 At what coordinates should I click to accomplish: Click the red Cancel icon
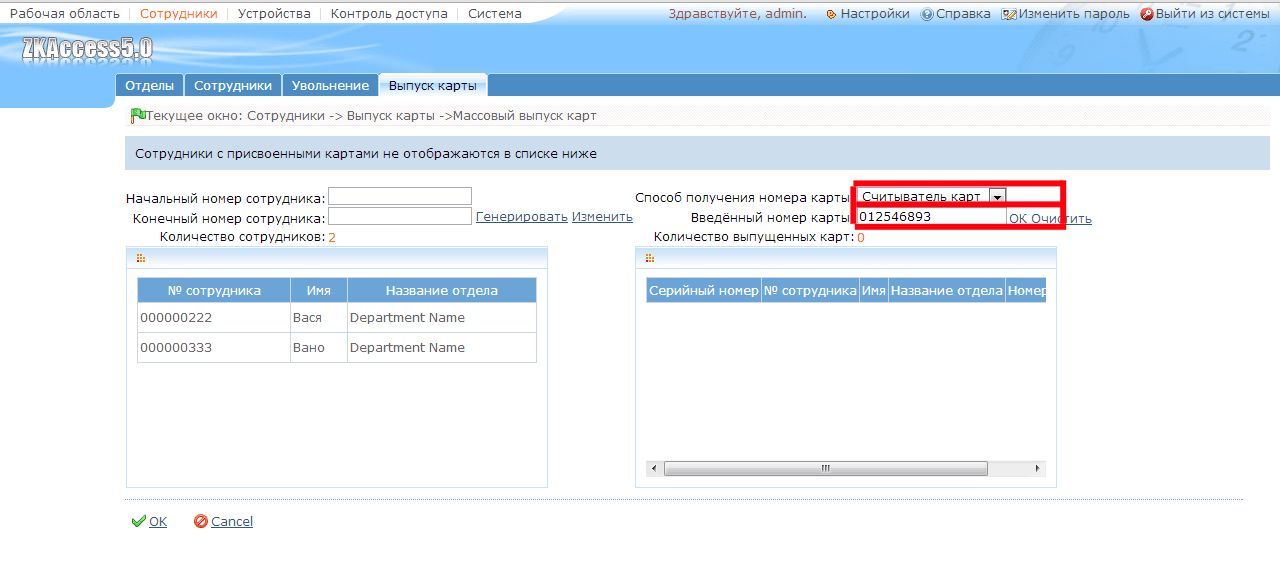pos(201,521)
